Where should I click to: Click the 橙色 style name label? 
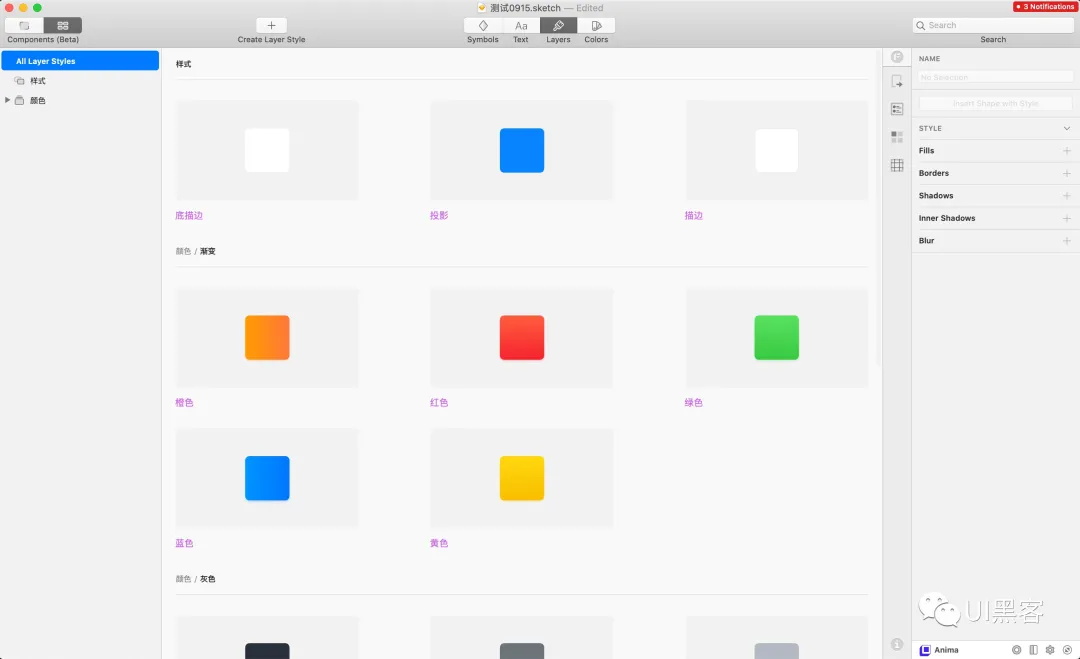tap(185, 403)
